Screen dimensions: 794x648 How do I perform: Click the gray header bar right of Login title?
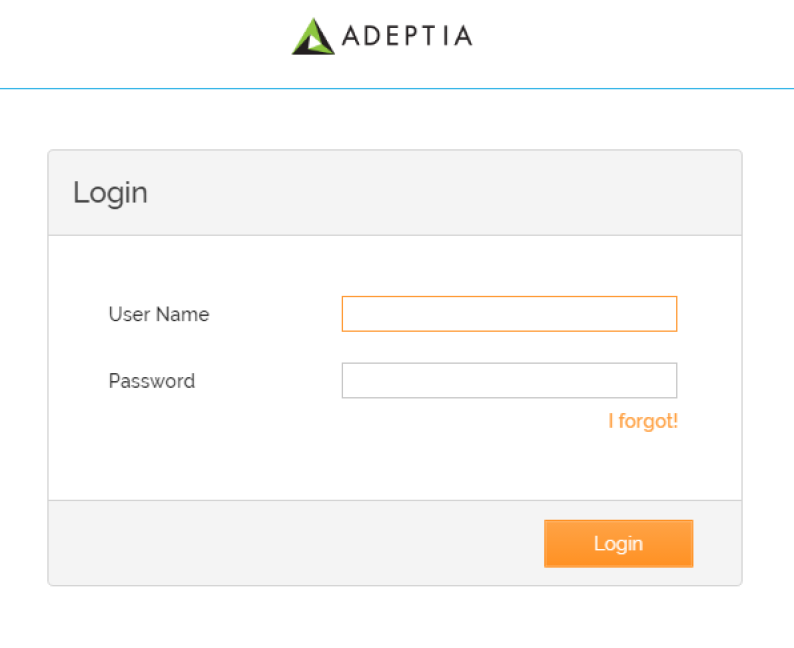click(450, 192)
